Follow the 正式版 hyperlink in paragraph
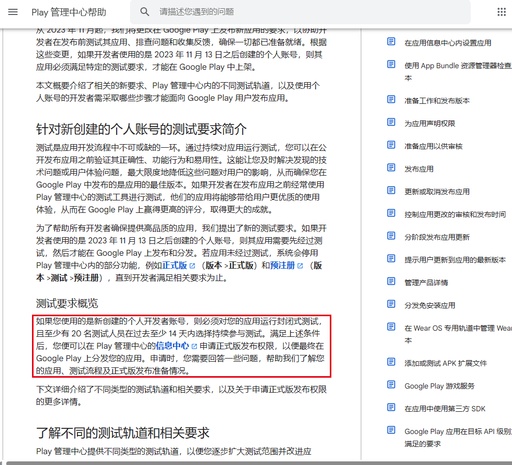Viewport: 512px width, 465px height. tap(175, 266)
